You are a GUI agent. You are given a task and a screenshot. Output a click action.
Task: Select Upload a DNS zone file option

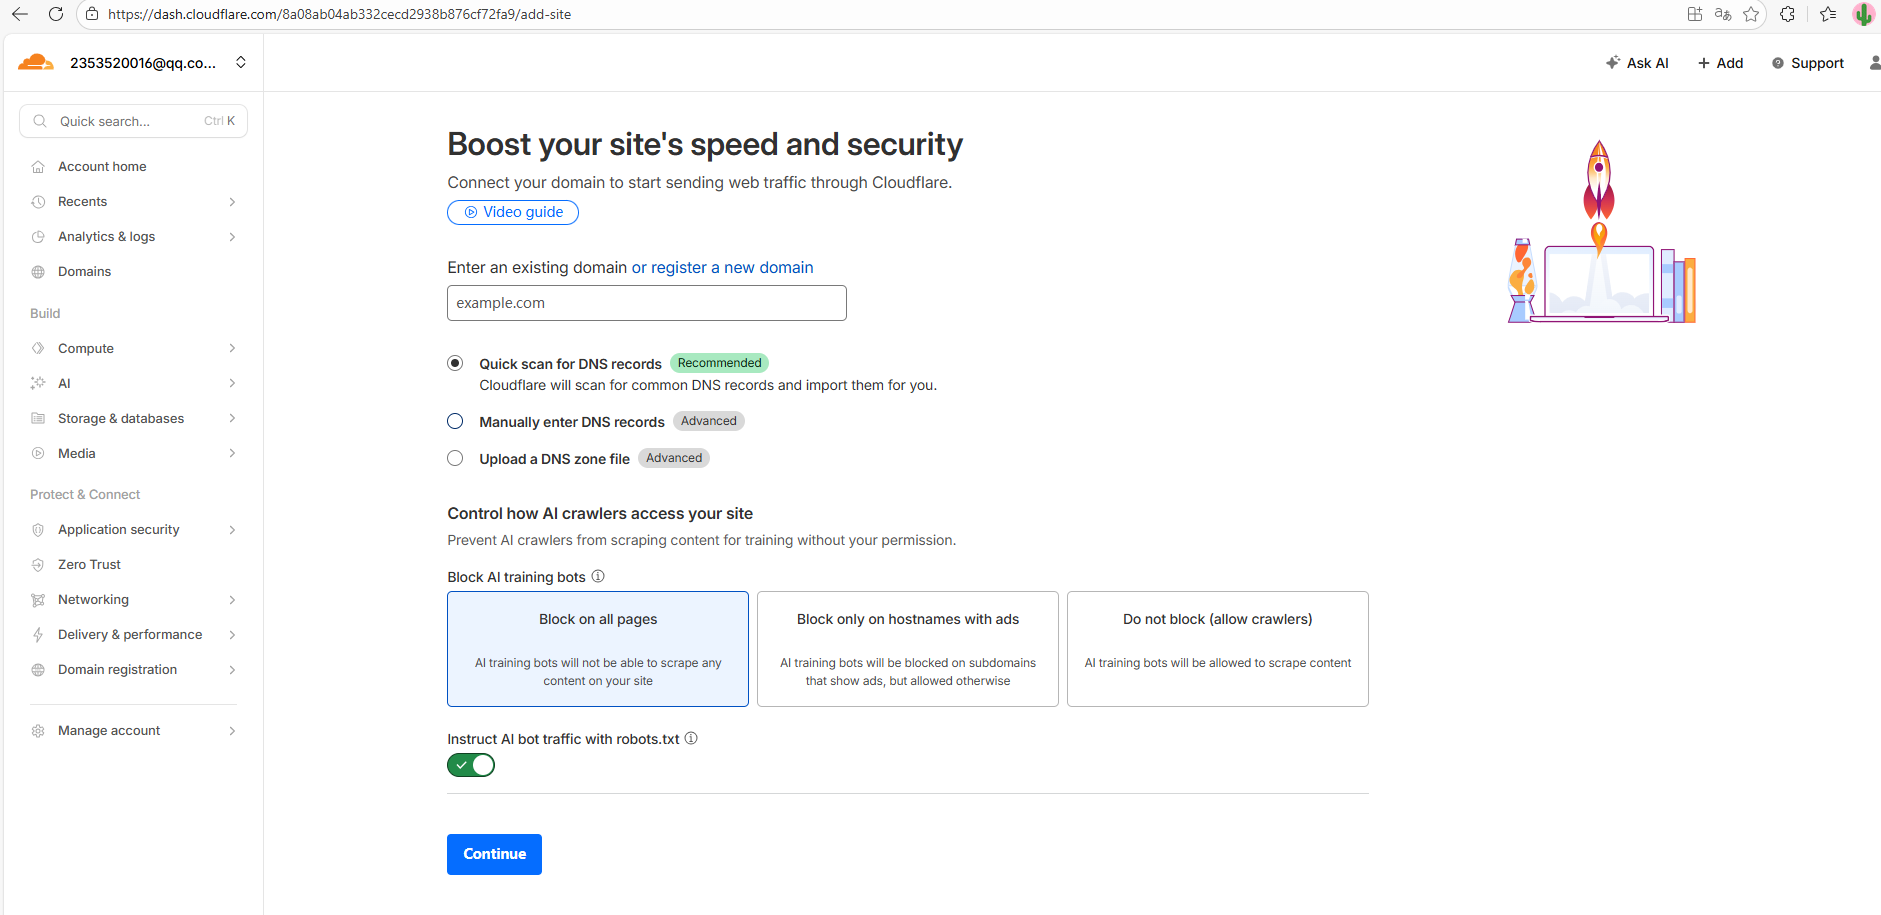455,458
